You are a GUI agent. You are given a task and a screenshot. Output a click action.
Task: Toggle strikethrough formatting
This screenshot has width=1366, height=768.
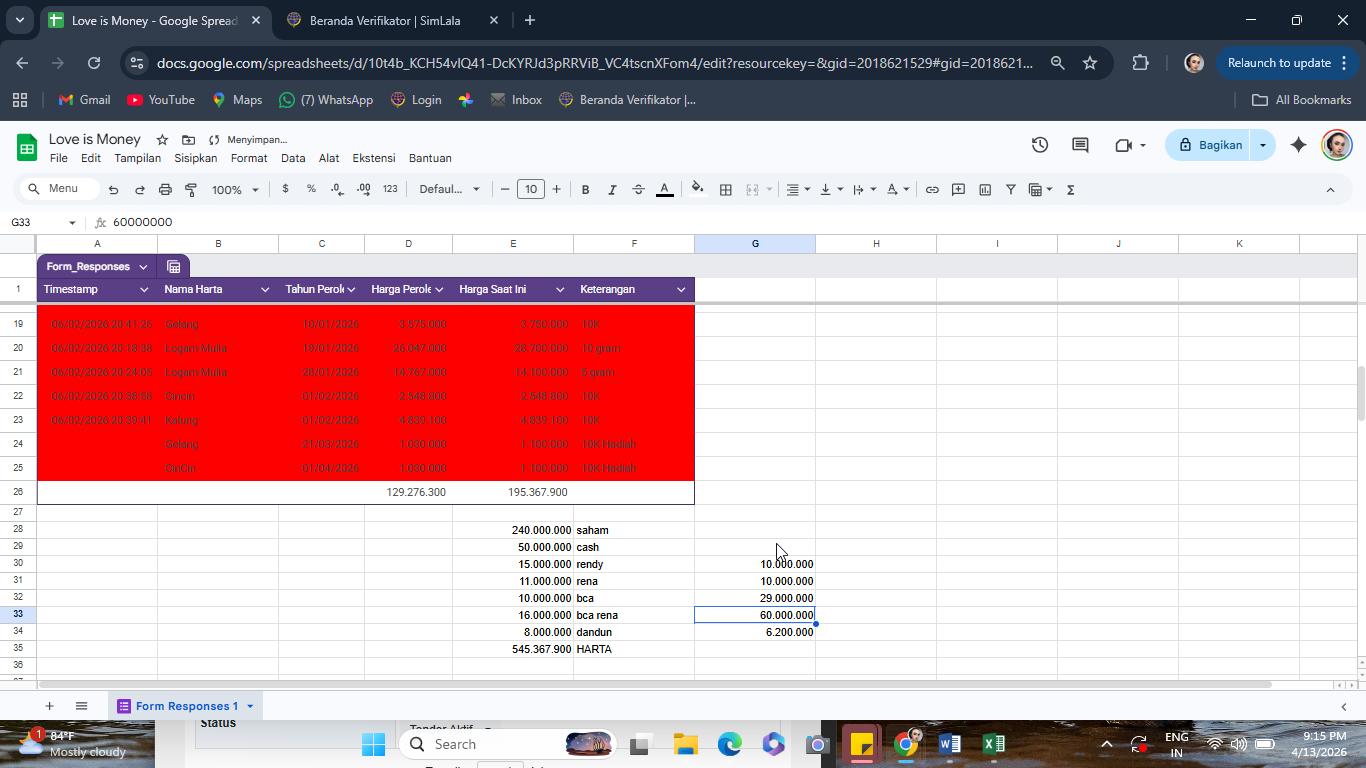(638, 189)
